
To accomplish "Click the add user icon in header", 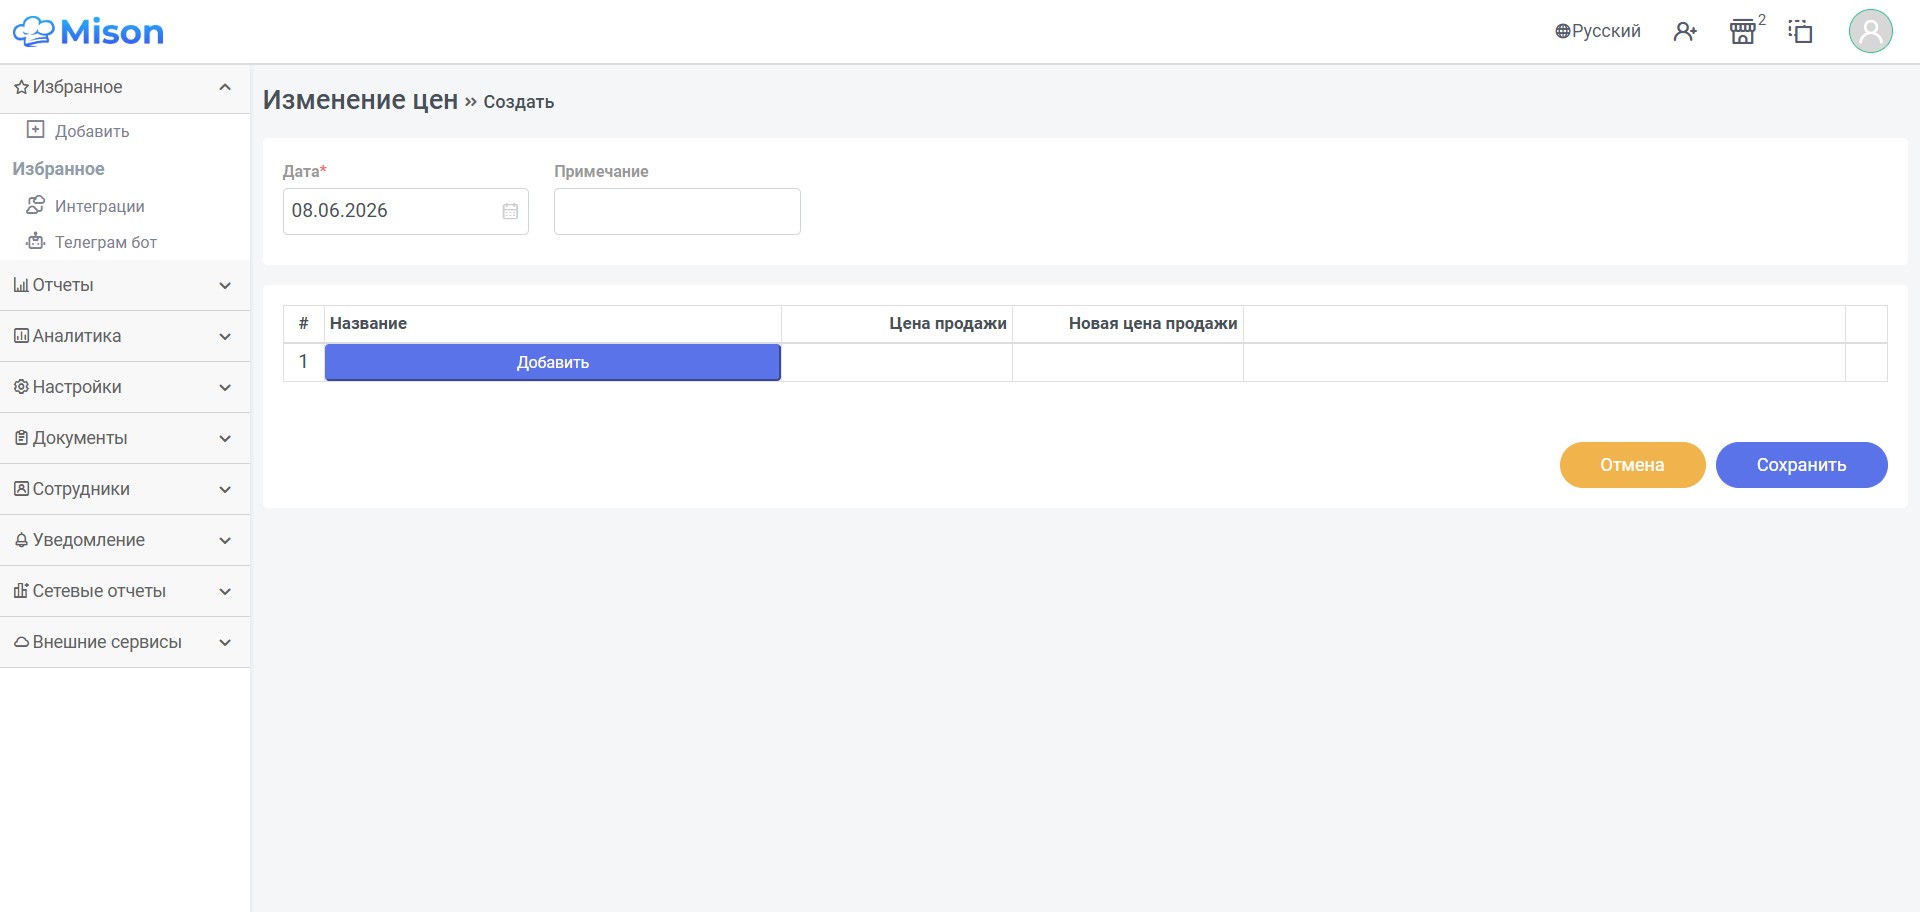I will click(1685, 32).
